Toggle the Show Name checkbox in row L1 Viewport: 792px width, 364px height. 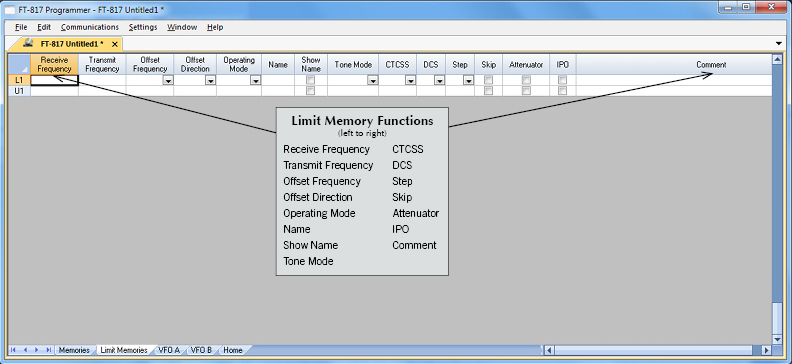pyautogui.click(x=311, y=80)
